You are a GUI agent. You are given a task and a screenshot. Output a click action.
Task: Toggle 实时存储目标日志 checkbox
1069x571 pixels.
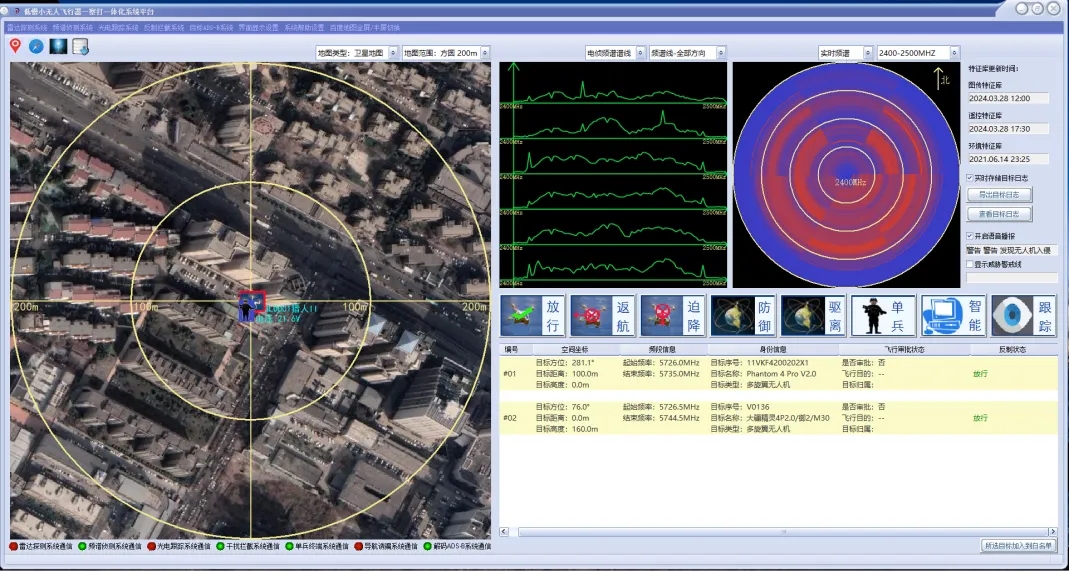971,178
